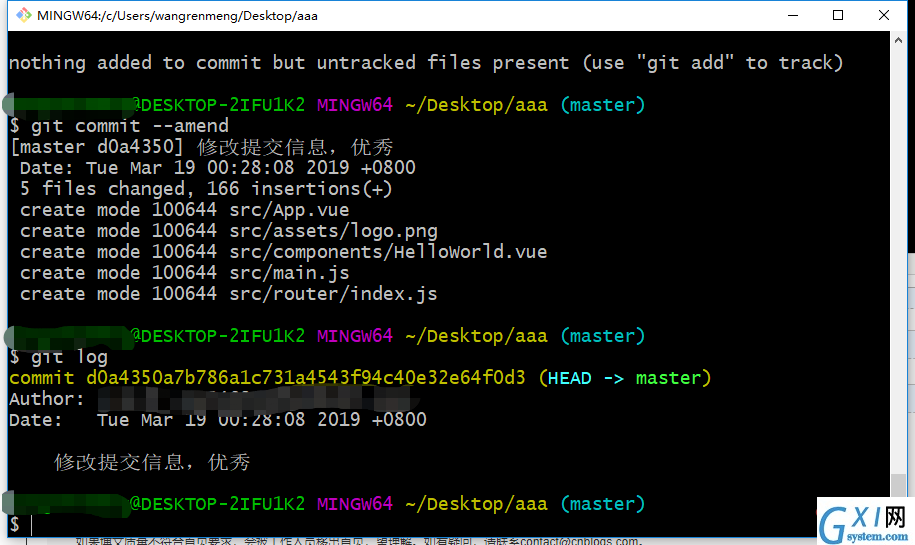This screenshot has height=545, width=915.
Task: Click the GXI system.com watermark logo
Action: tap(865, 522)
